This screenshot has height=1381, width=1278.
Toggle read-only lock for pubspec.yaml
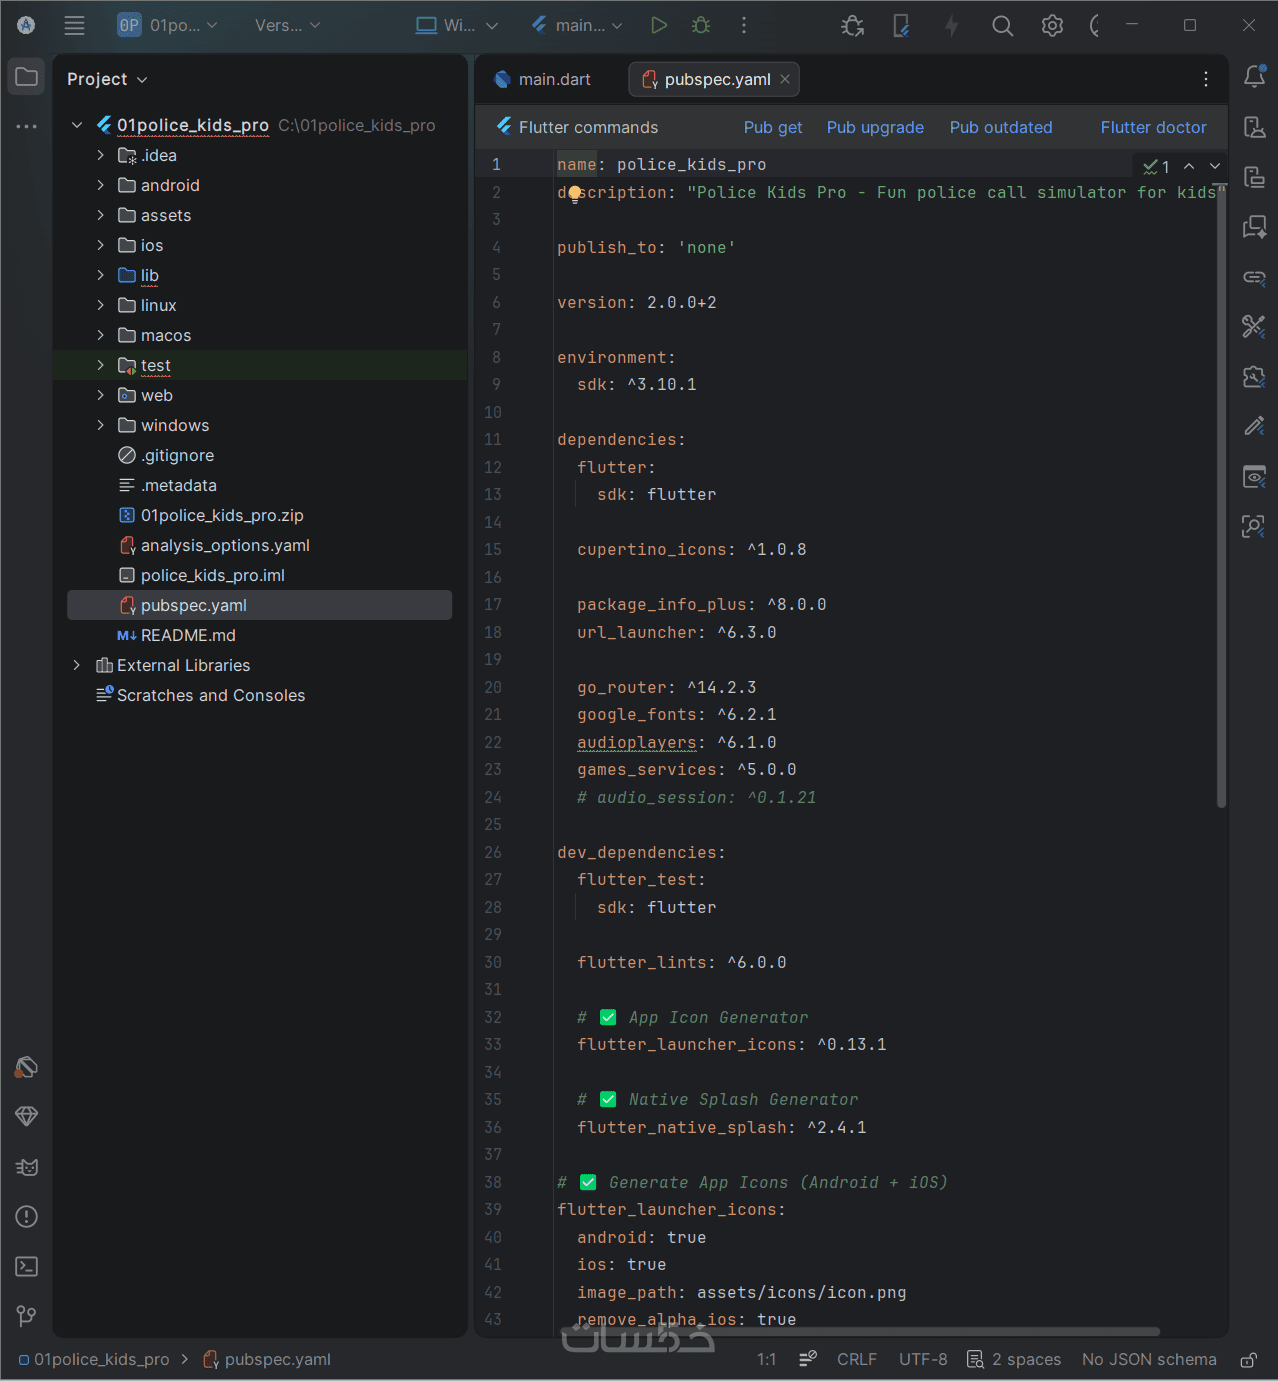1248,1360
